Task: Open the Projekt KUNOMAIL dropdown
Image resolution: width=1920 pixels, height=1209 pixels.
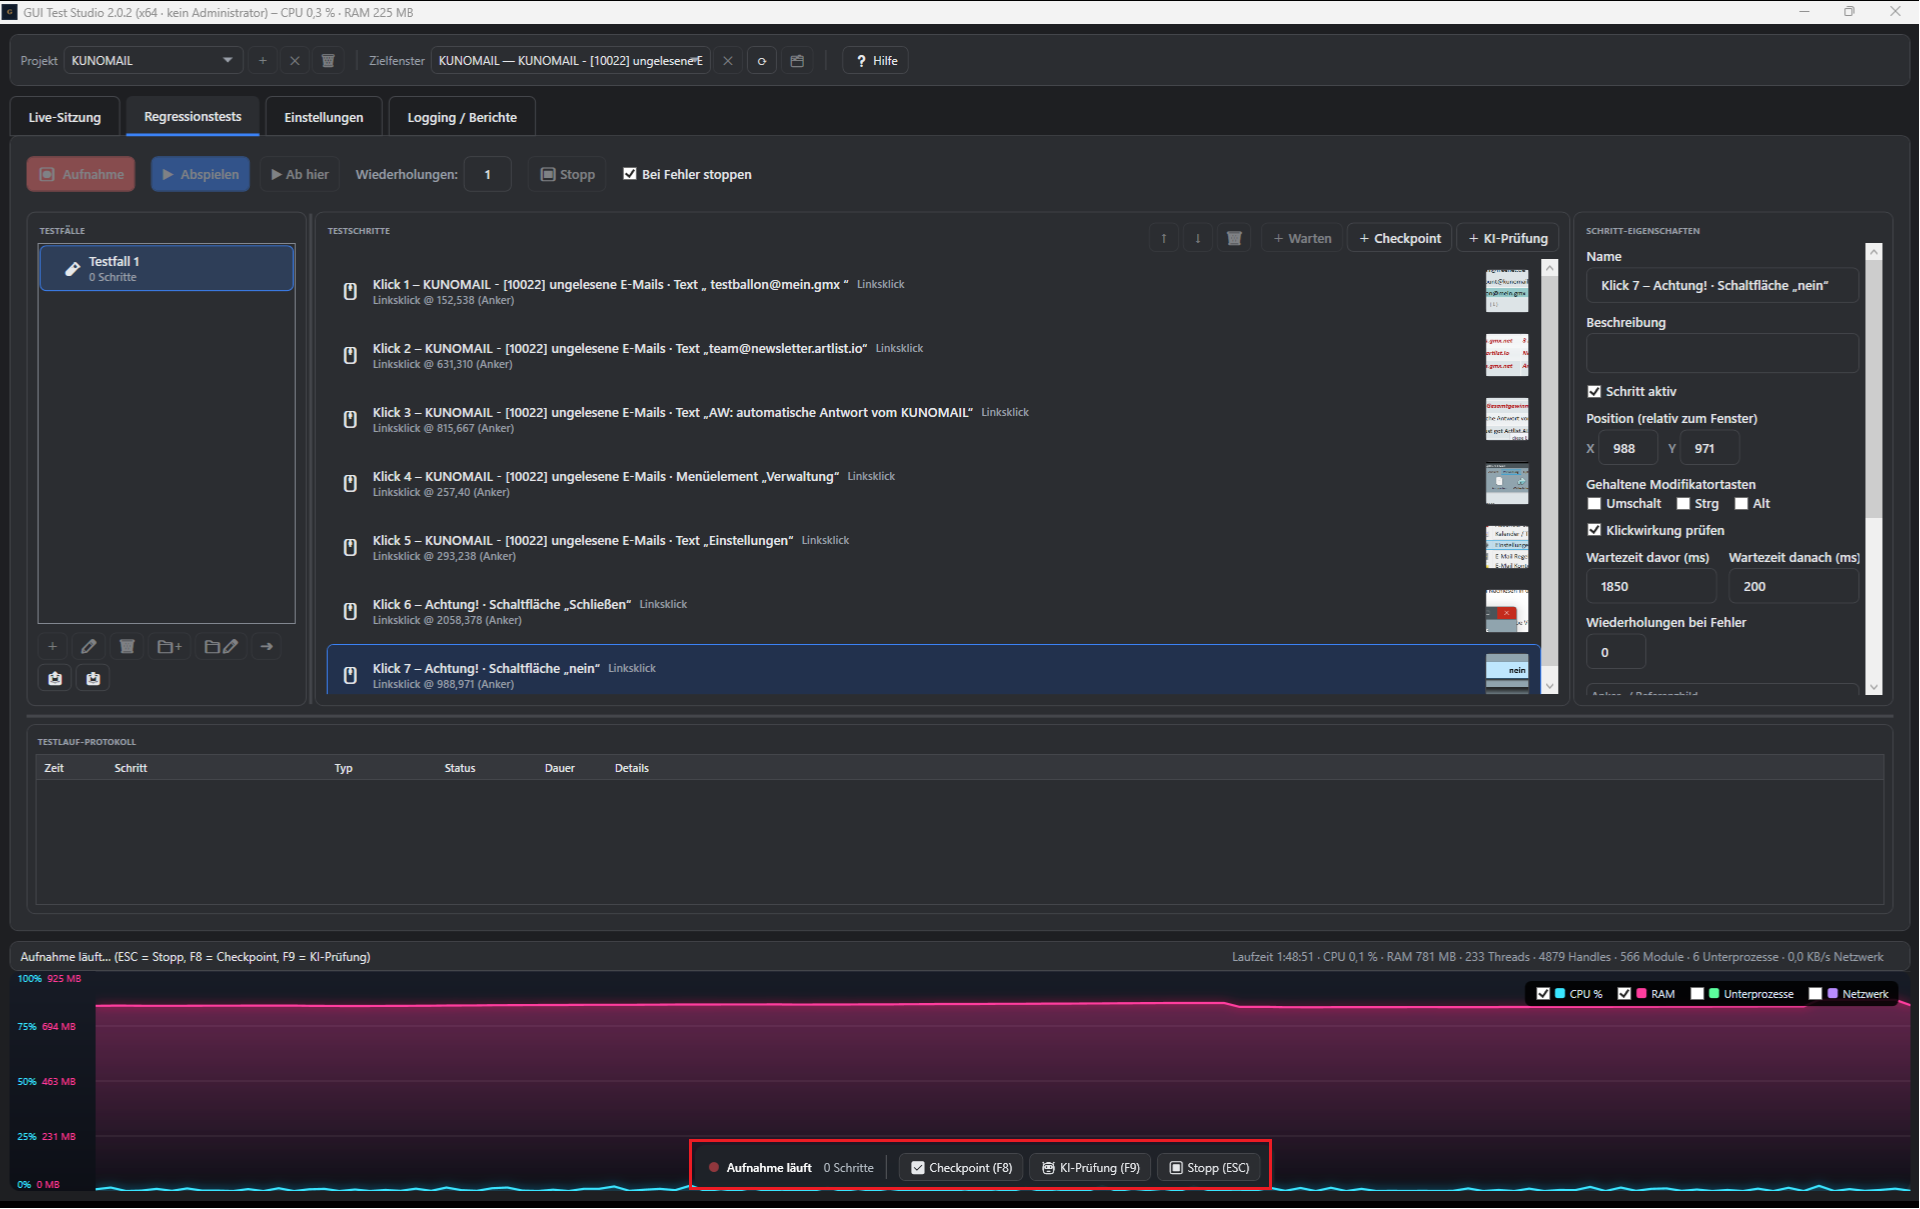Action: pyautogui.click(x=153, y=61)
